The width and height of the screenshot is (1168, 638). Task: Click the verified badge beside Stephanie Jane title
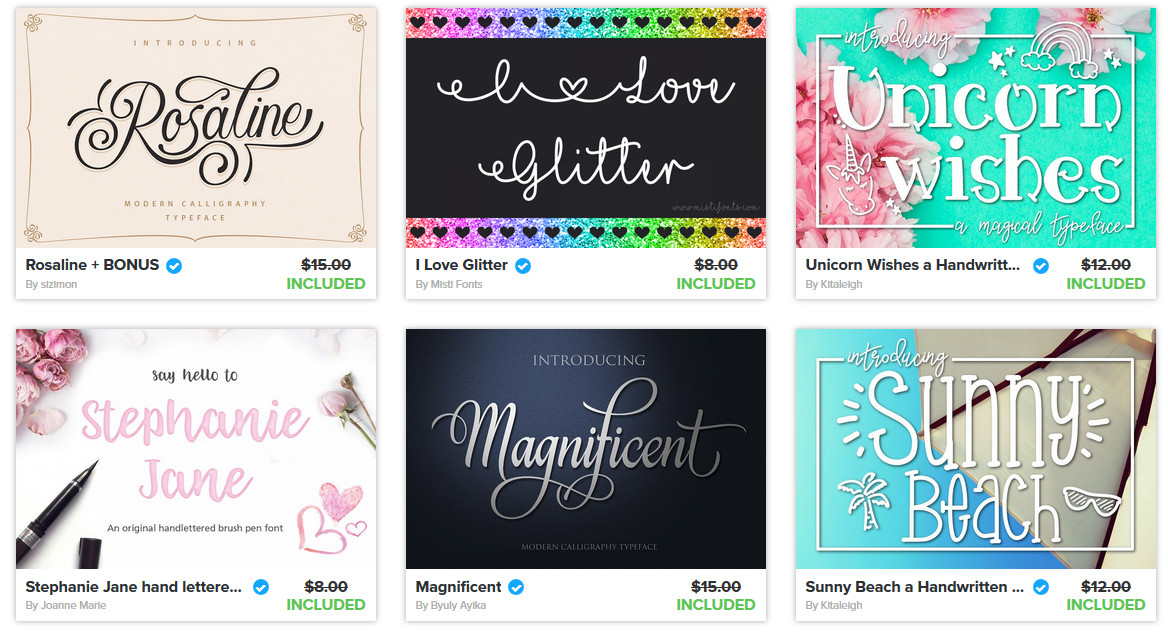click(261, 587)
